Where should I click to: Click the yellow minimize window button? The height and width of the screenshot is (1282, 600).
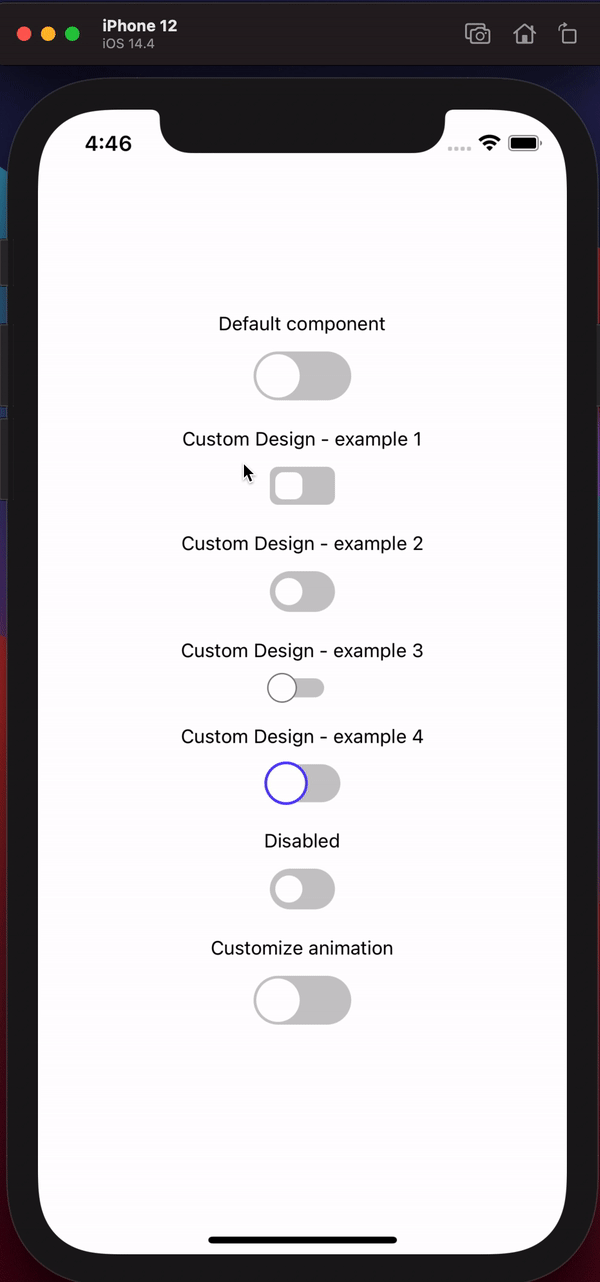click(47, 33)
